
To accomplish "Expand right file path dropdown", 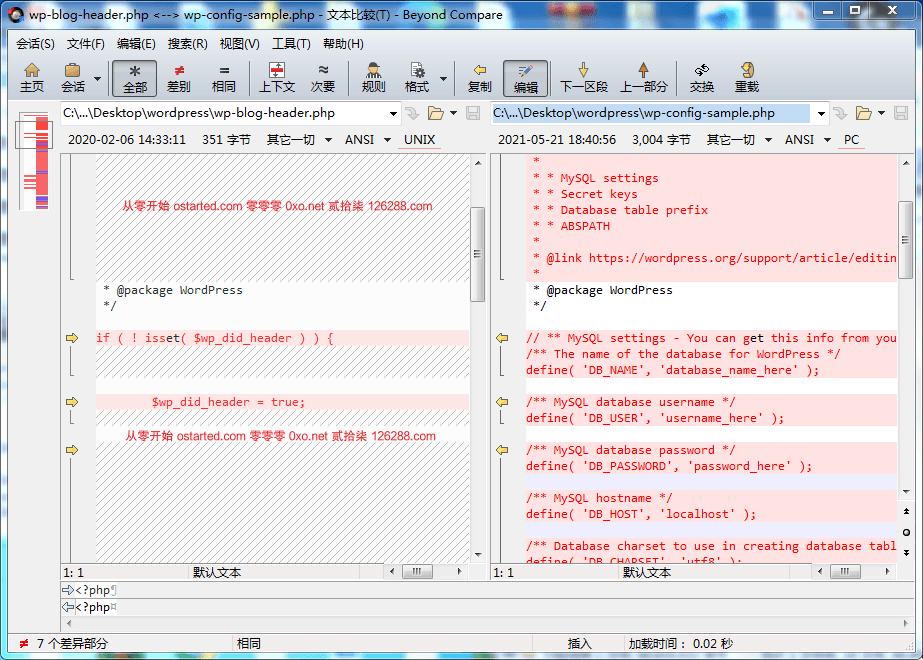I will pos(821,114).
